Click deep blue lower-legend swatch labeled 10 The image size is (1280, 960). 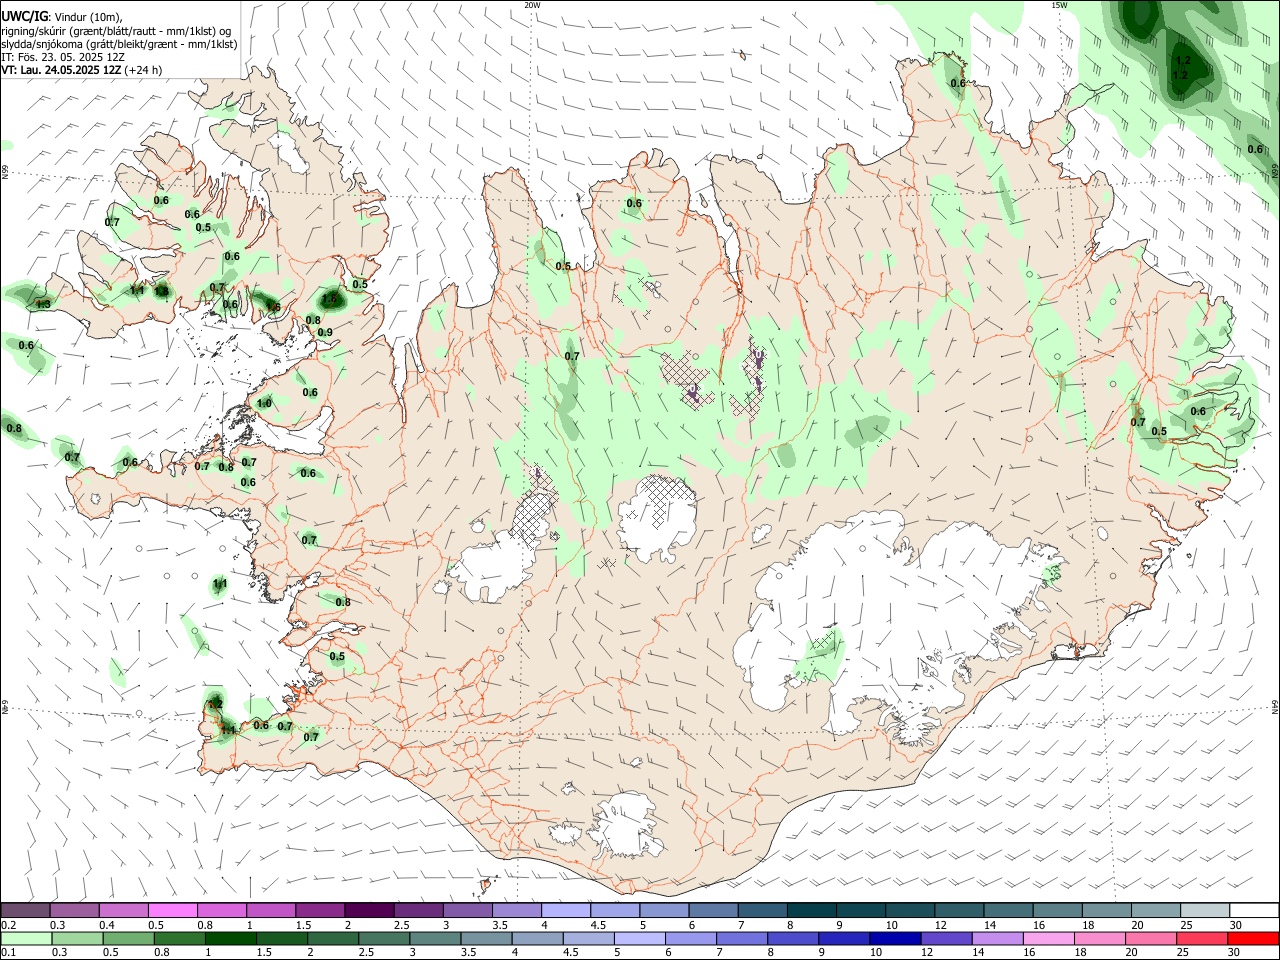[x=896, y=938]
